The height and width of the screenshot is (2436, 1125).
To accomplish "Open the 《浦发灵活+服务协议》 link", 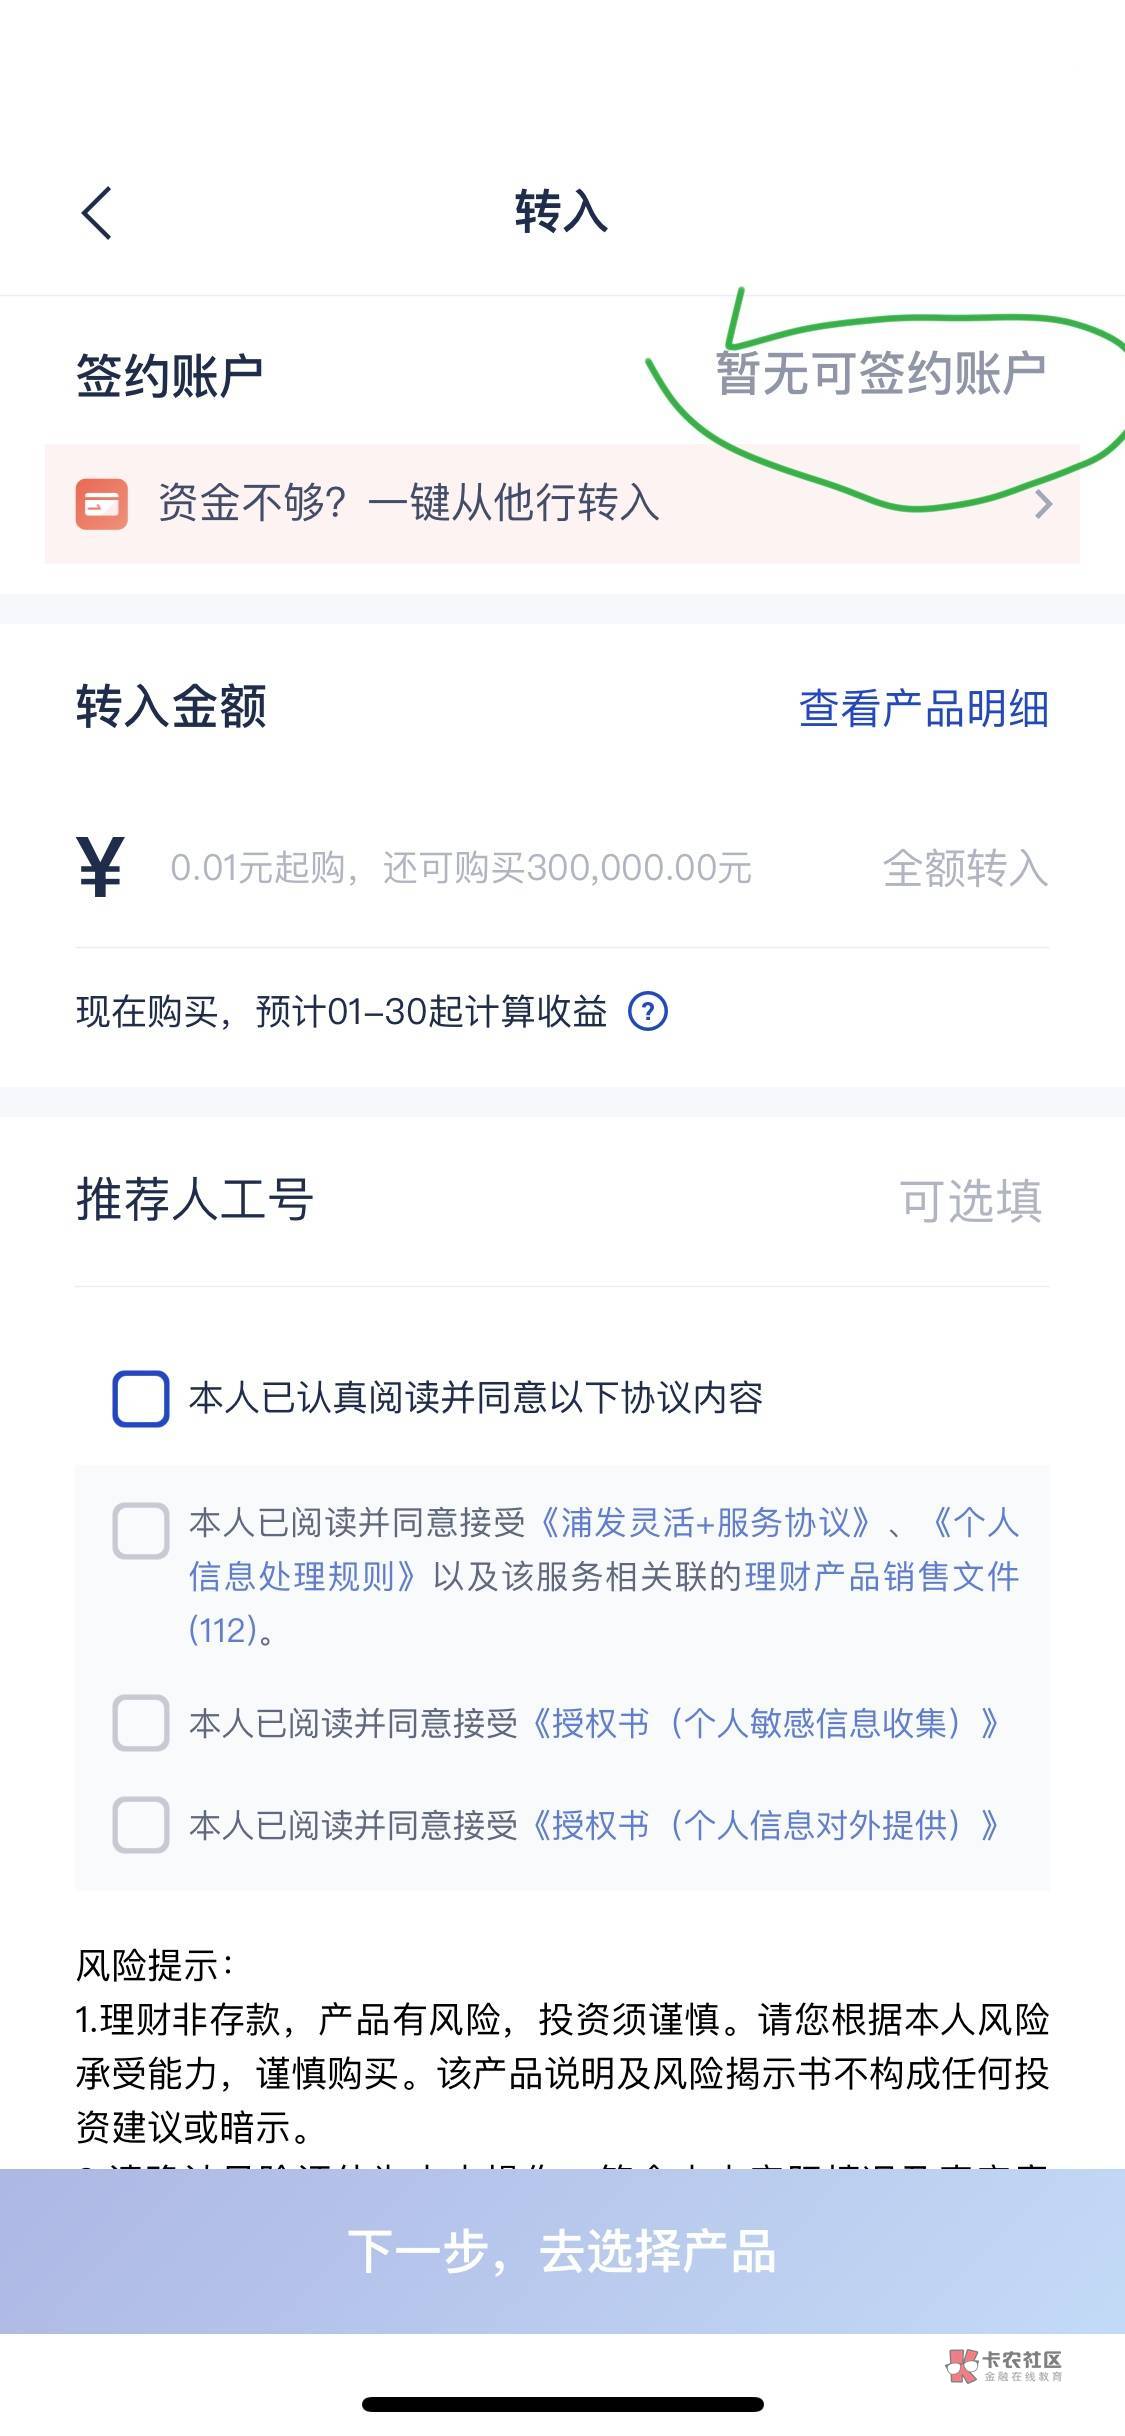I will pos(705,1523).
